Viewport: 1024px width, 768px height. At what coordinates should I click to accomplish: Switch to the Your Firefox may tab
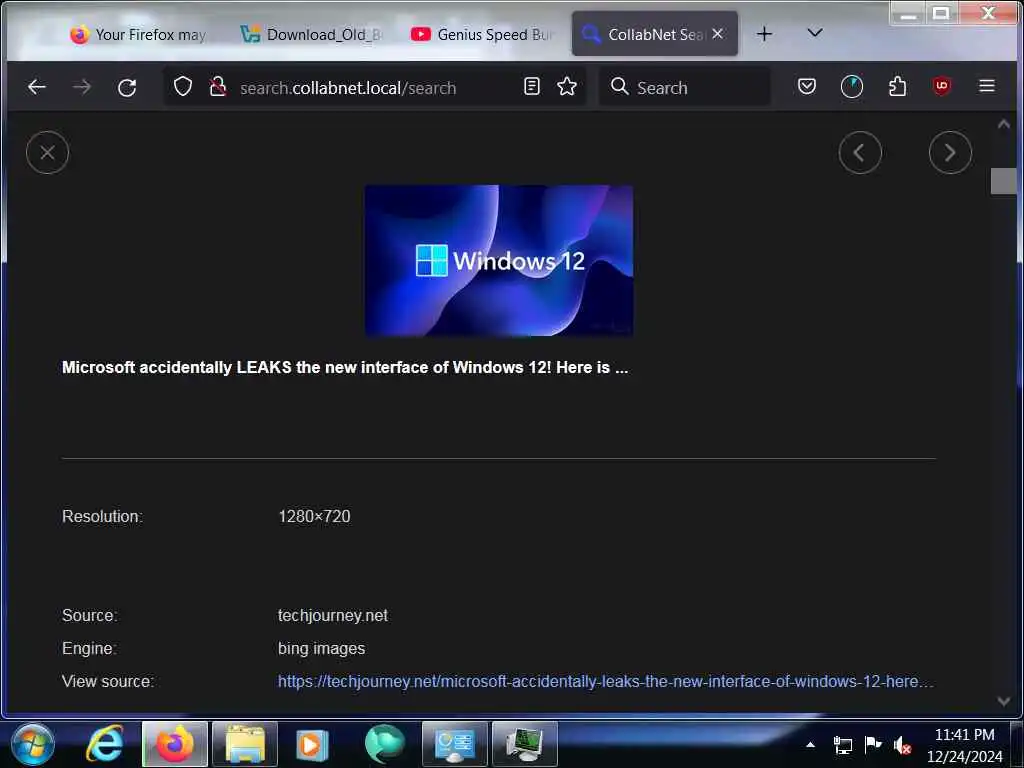point(138,35)
